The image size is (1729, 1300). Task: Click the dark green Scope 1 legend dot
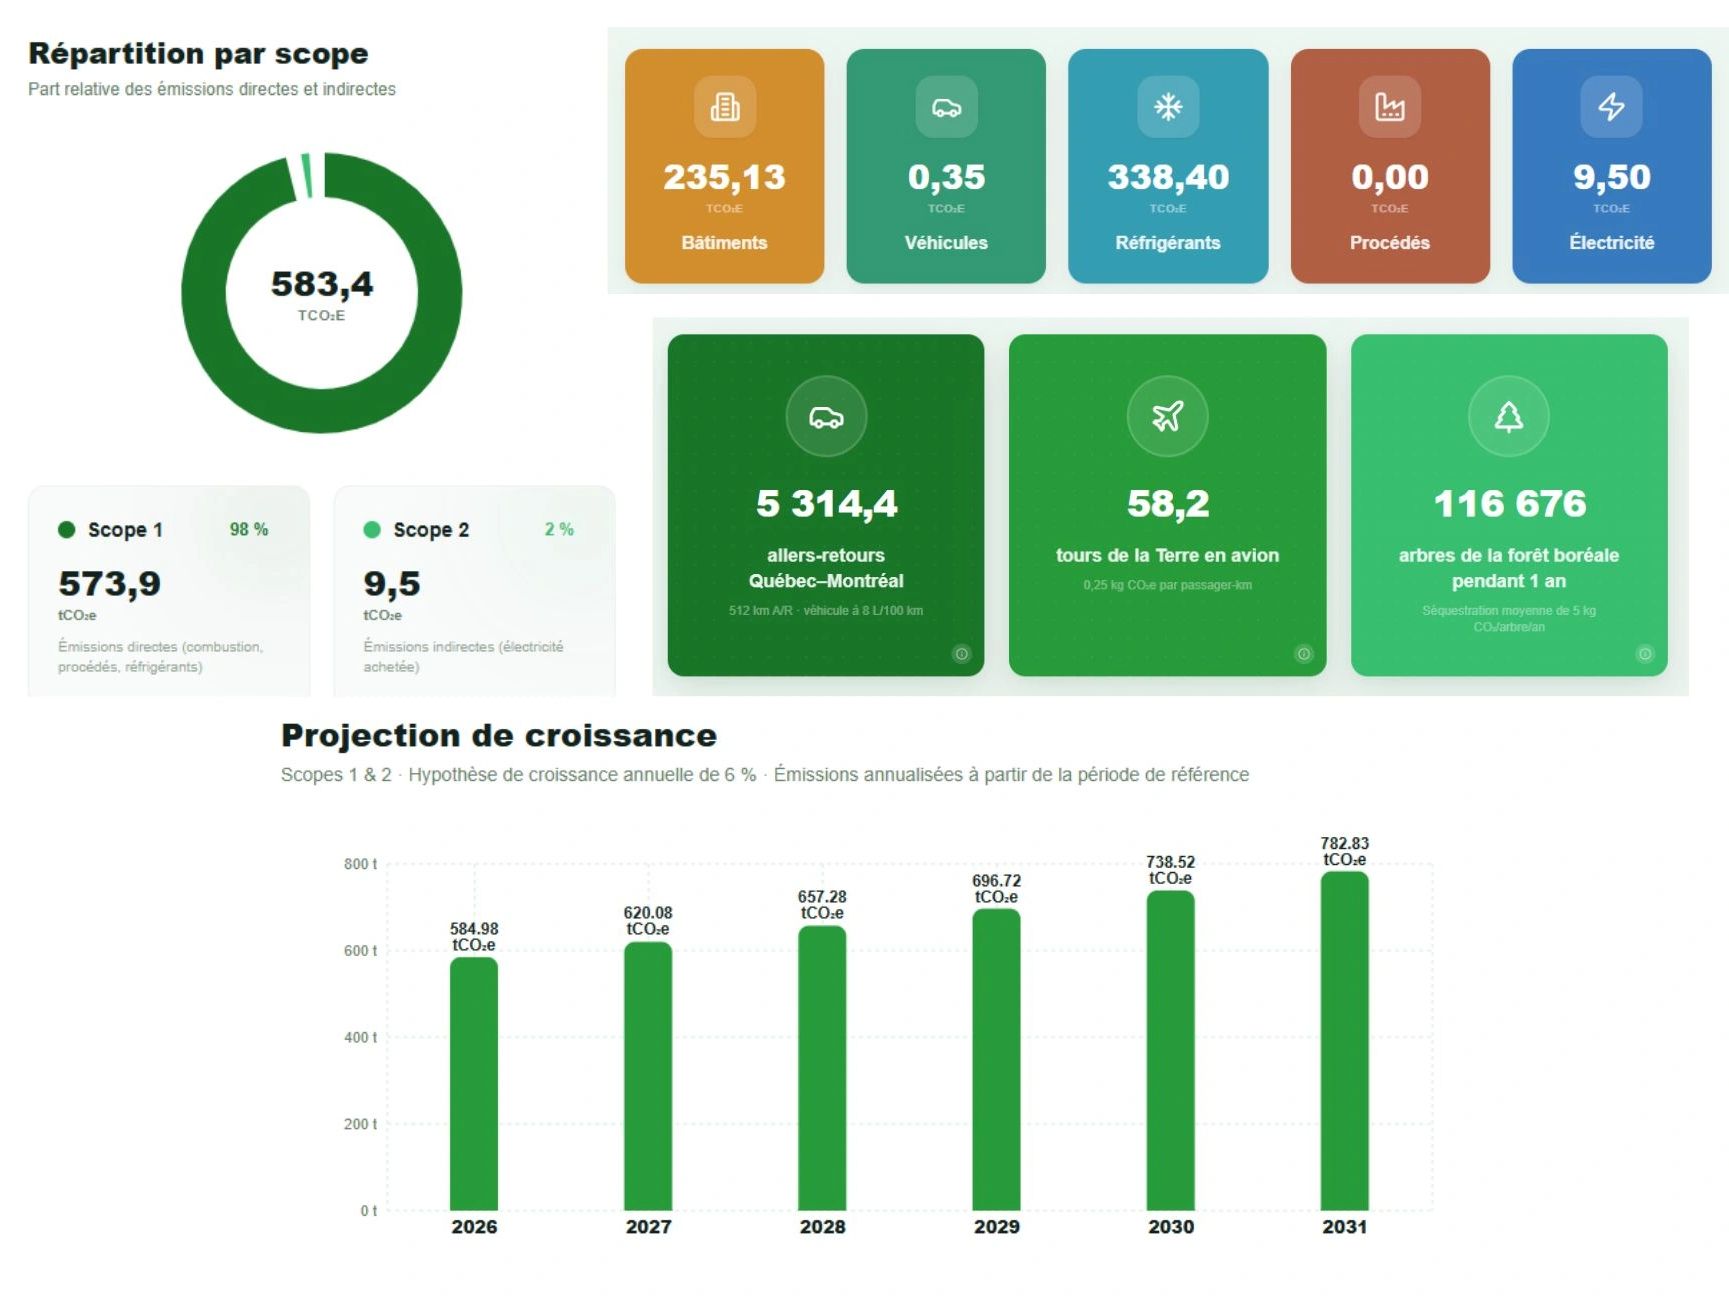click(67, 530)
